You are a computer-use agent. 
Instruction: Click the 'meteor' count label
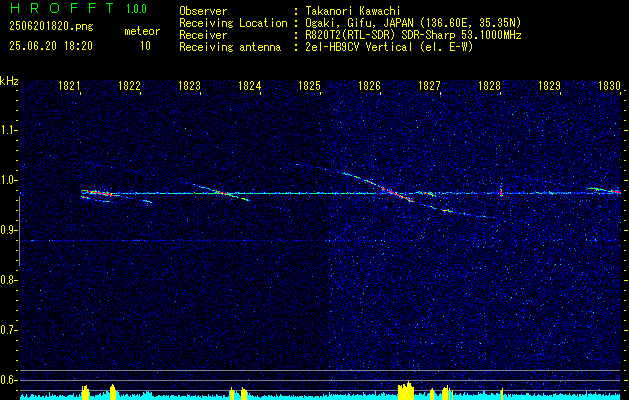coord(142,31)
